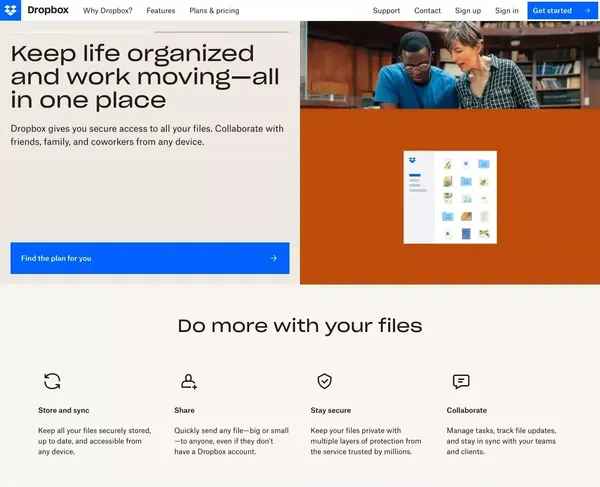Click the arrow on Find the plan button
Viewport: 600px width, 487px height.
point(274,258)
